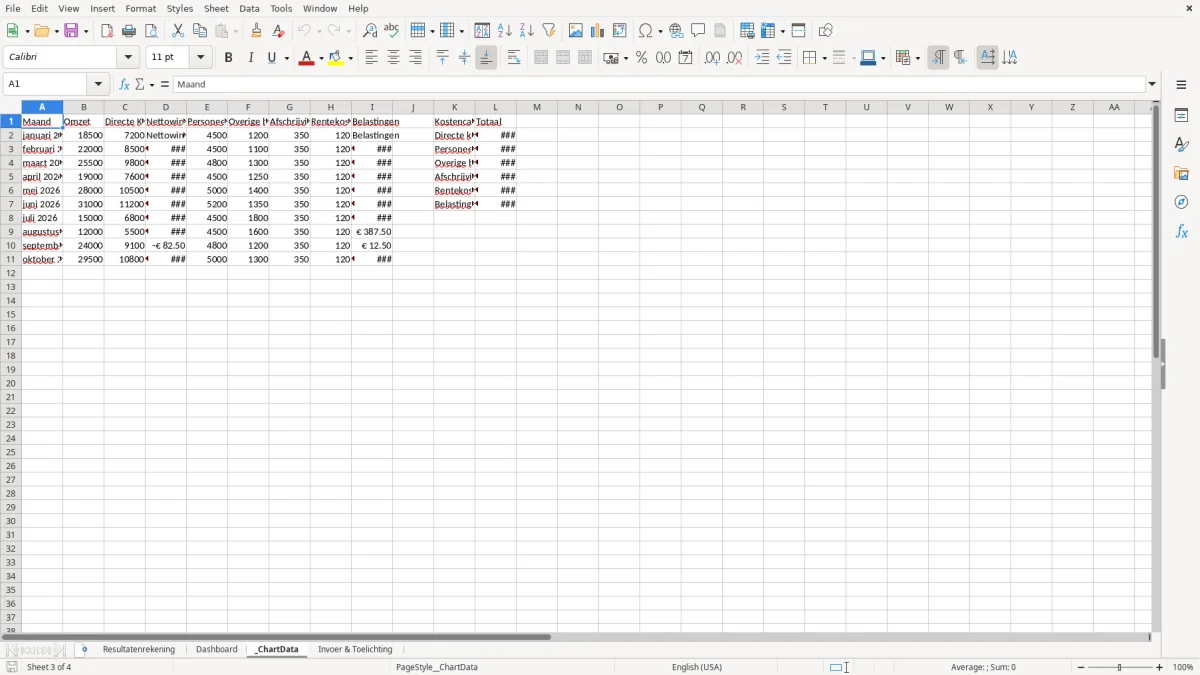Image resolution: width=1200 pixels, height=675 pixels.
Task: Click Format as Percent icon
Action: tap(642, 58)
